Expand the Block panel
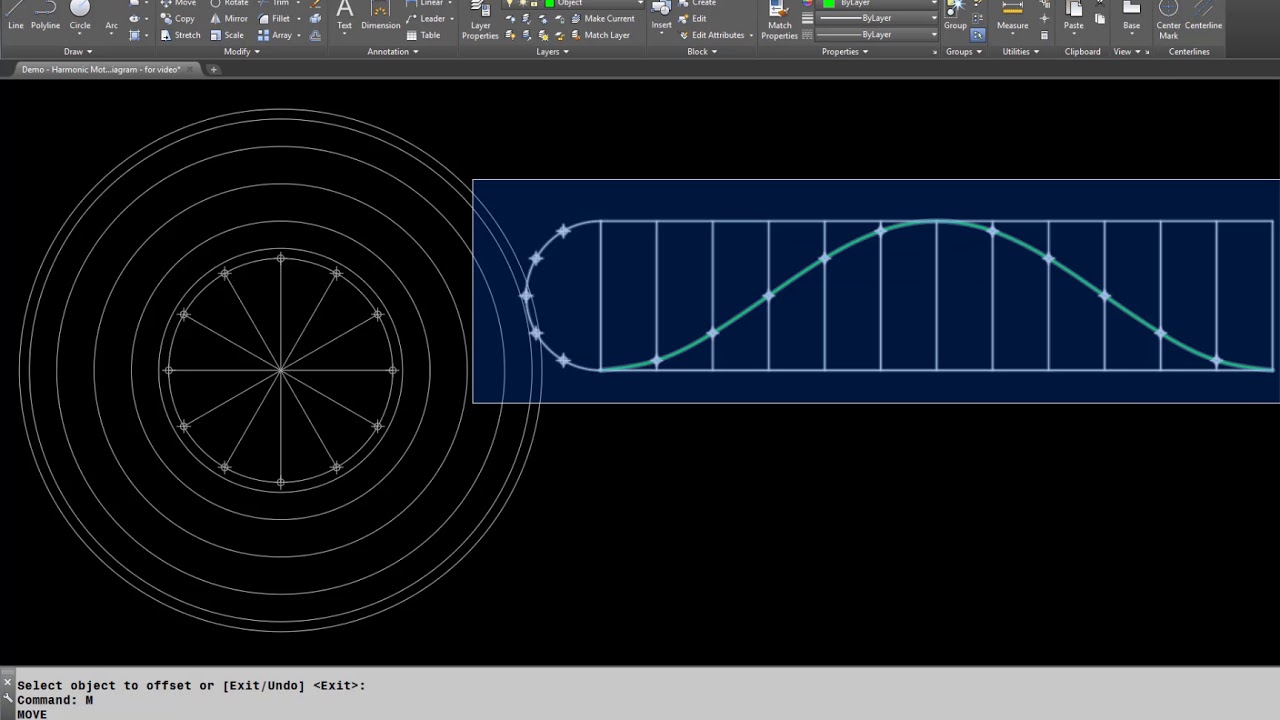The width and height of the screenshot is (1280, 720). [x=702, y=51]
